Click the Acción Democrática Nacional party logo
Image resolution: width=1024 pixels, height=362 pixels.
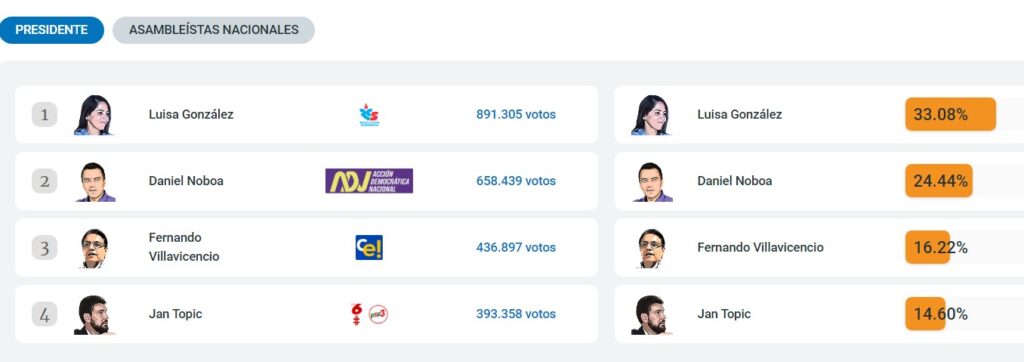[x=369, y=181]
